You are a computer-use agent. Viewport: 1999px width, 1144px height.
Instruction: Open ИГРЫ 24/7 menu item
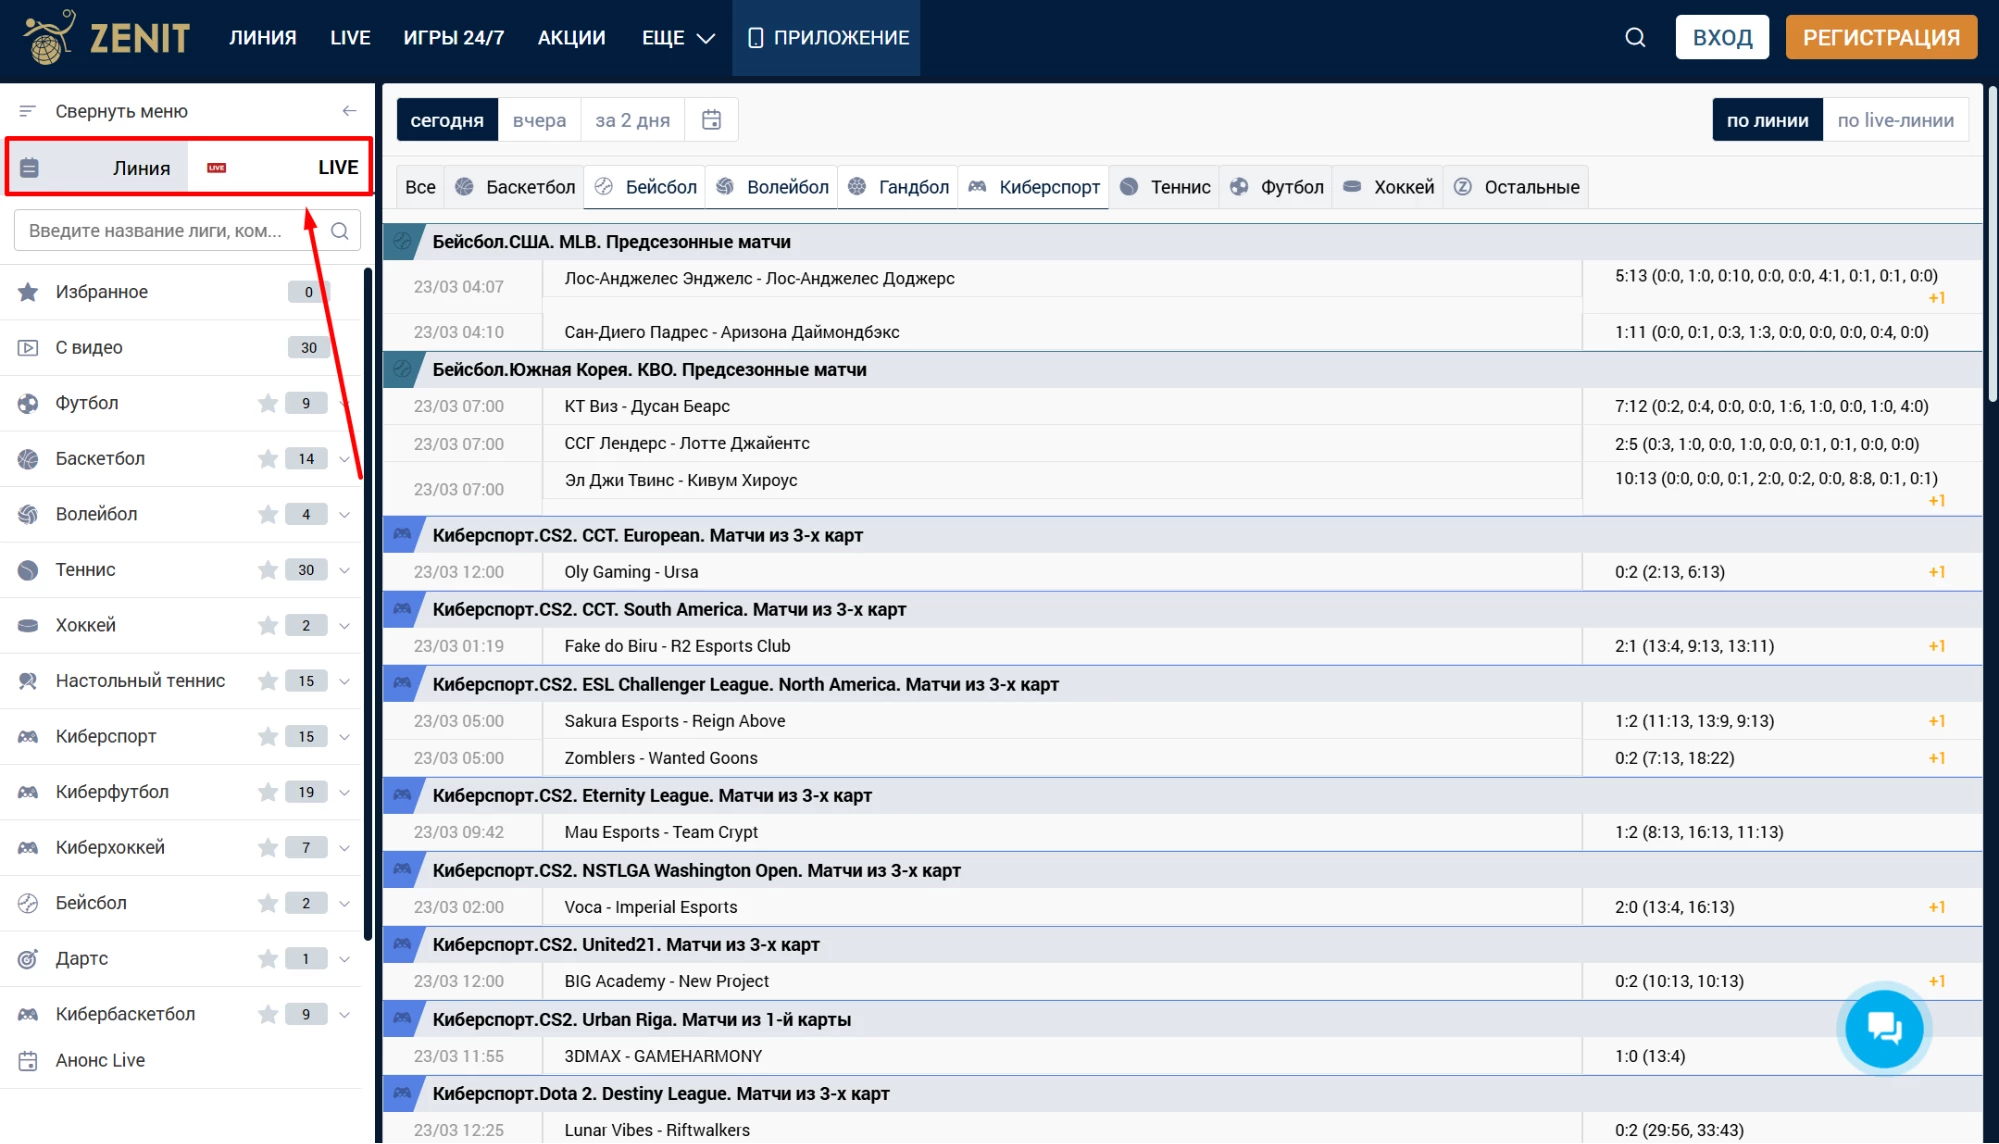[454, 38]
